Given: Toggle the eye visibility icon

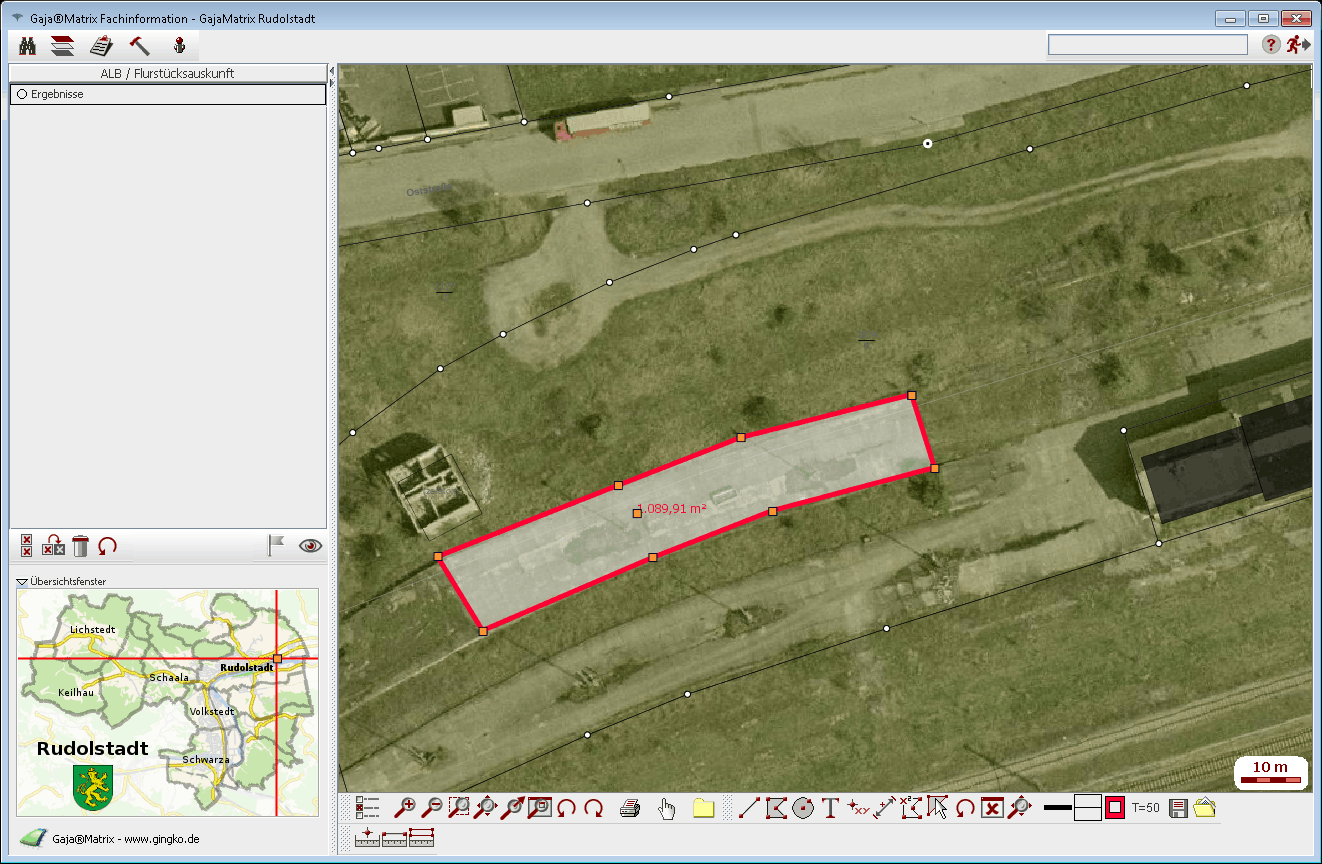Looking at the screenshot, I should 311,546.
